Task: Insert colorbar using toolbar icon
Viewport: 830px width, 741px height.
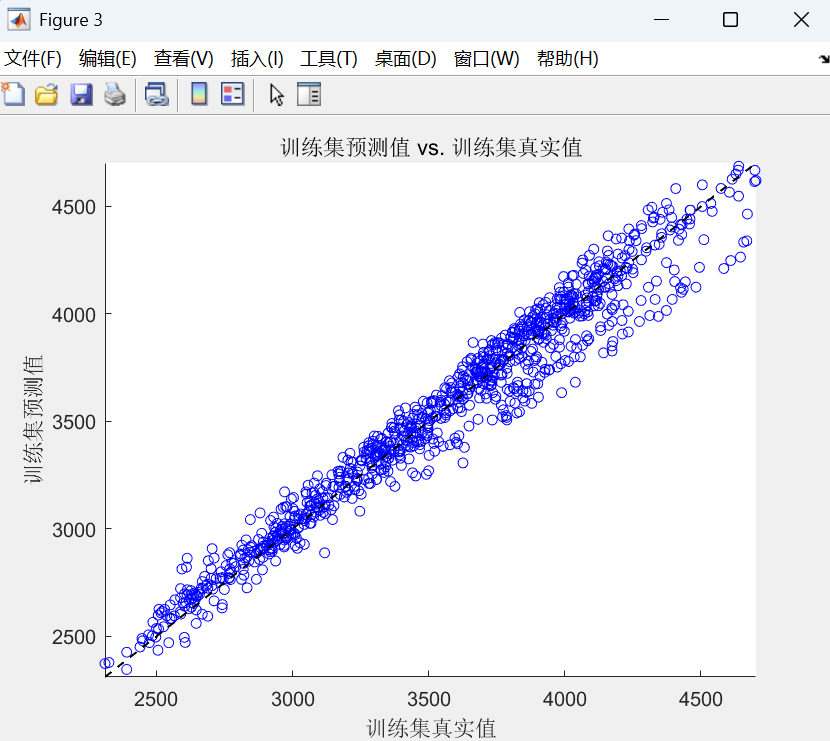Action: 199,95
